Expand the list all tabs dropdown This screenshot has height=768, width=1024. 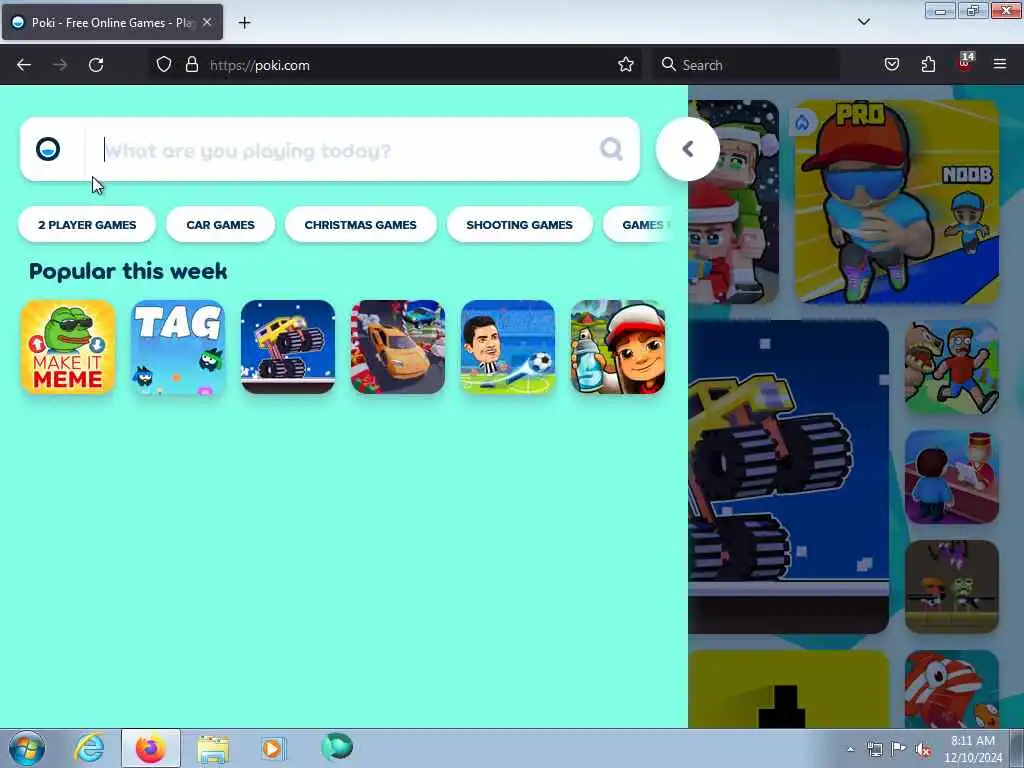pyautogui.click(x=864, y=22)
